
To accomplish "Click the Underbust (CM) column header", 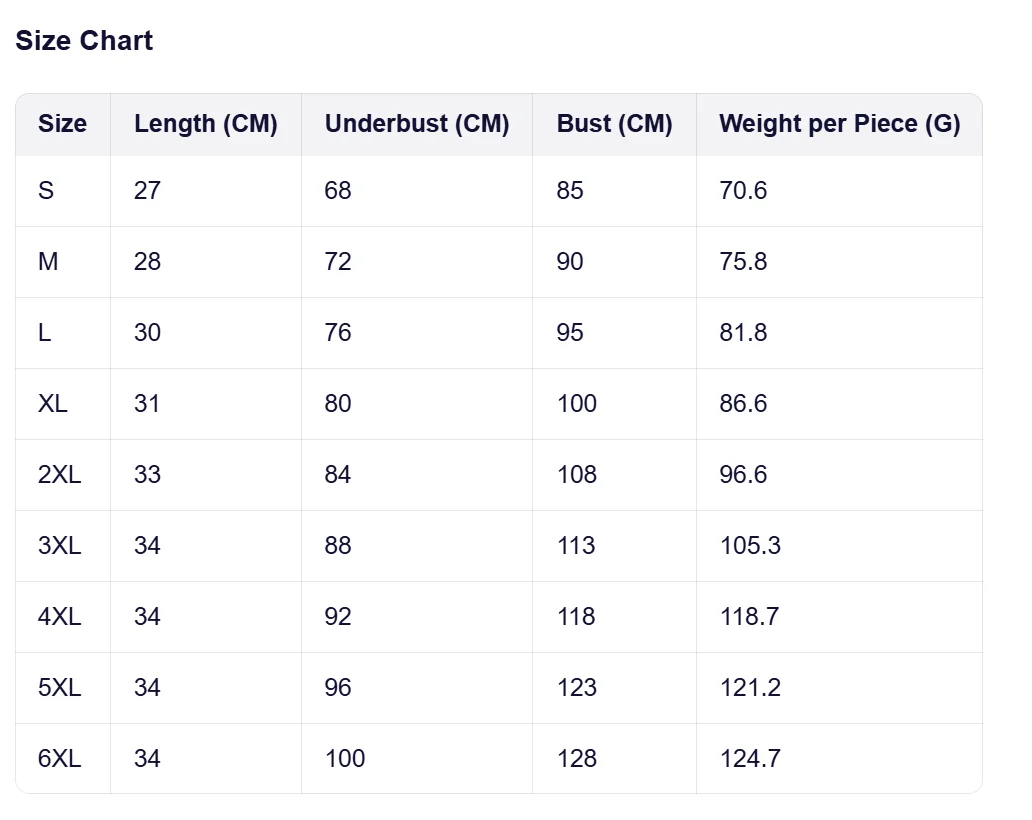I will 417,124.
